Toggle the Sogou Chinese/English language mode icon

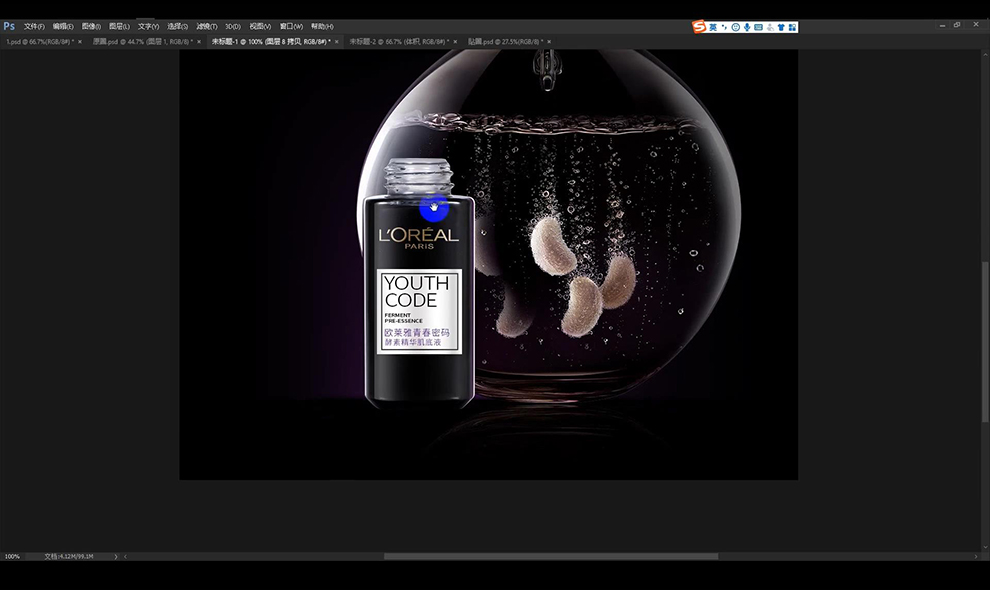tap(713, 27)
